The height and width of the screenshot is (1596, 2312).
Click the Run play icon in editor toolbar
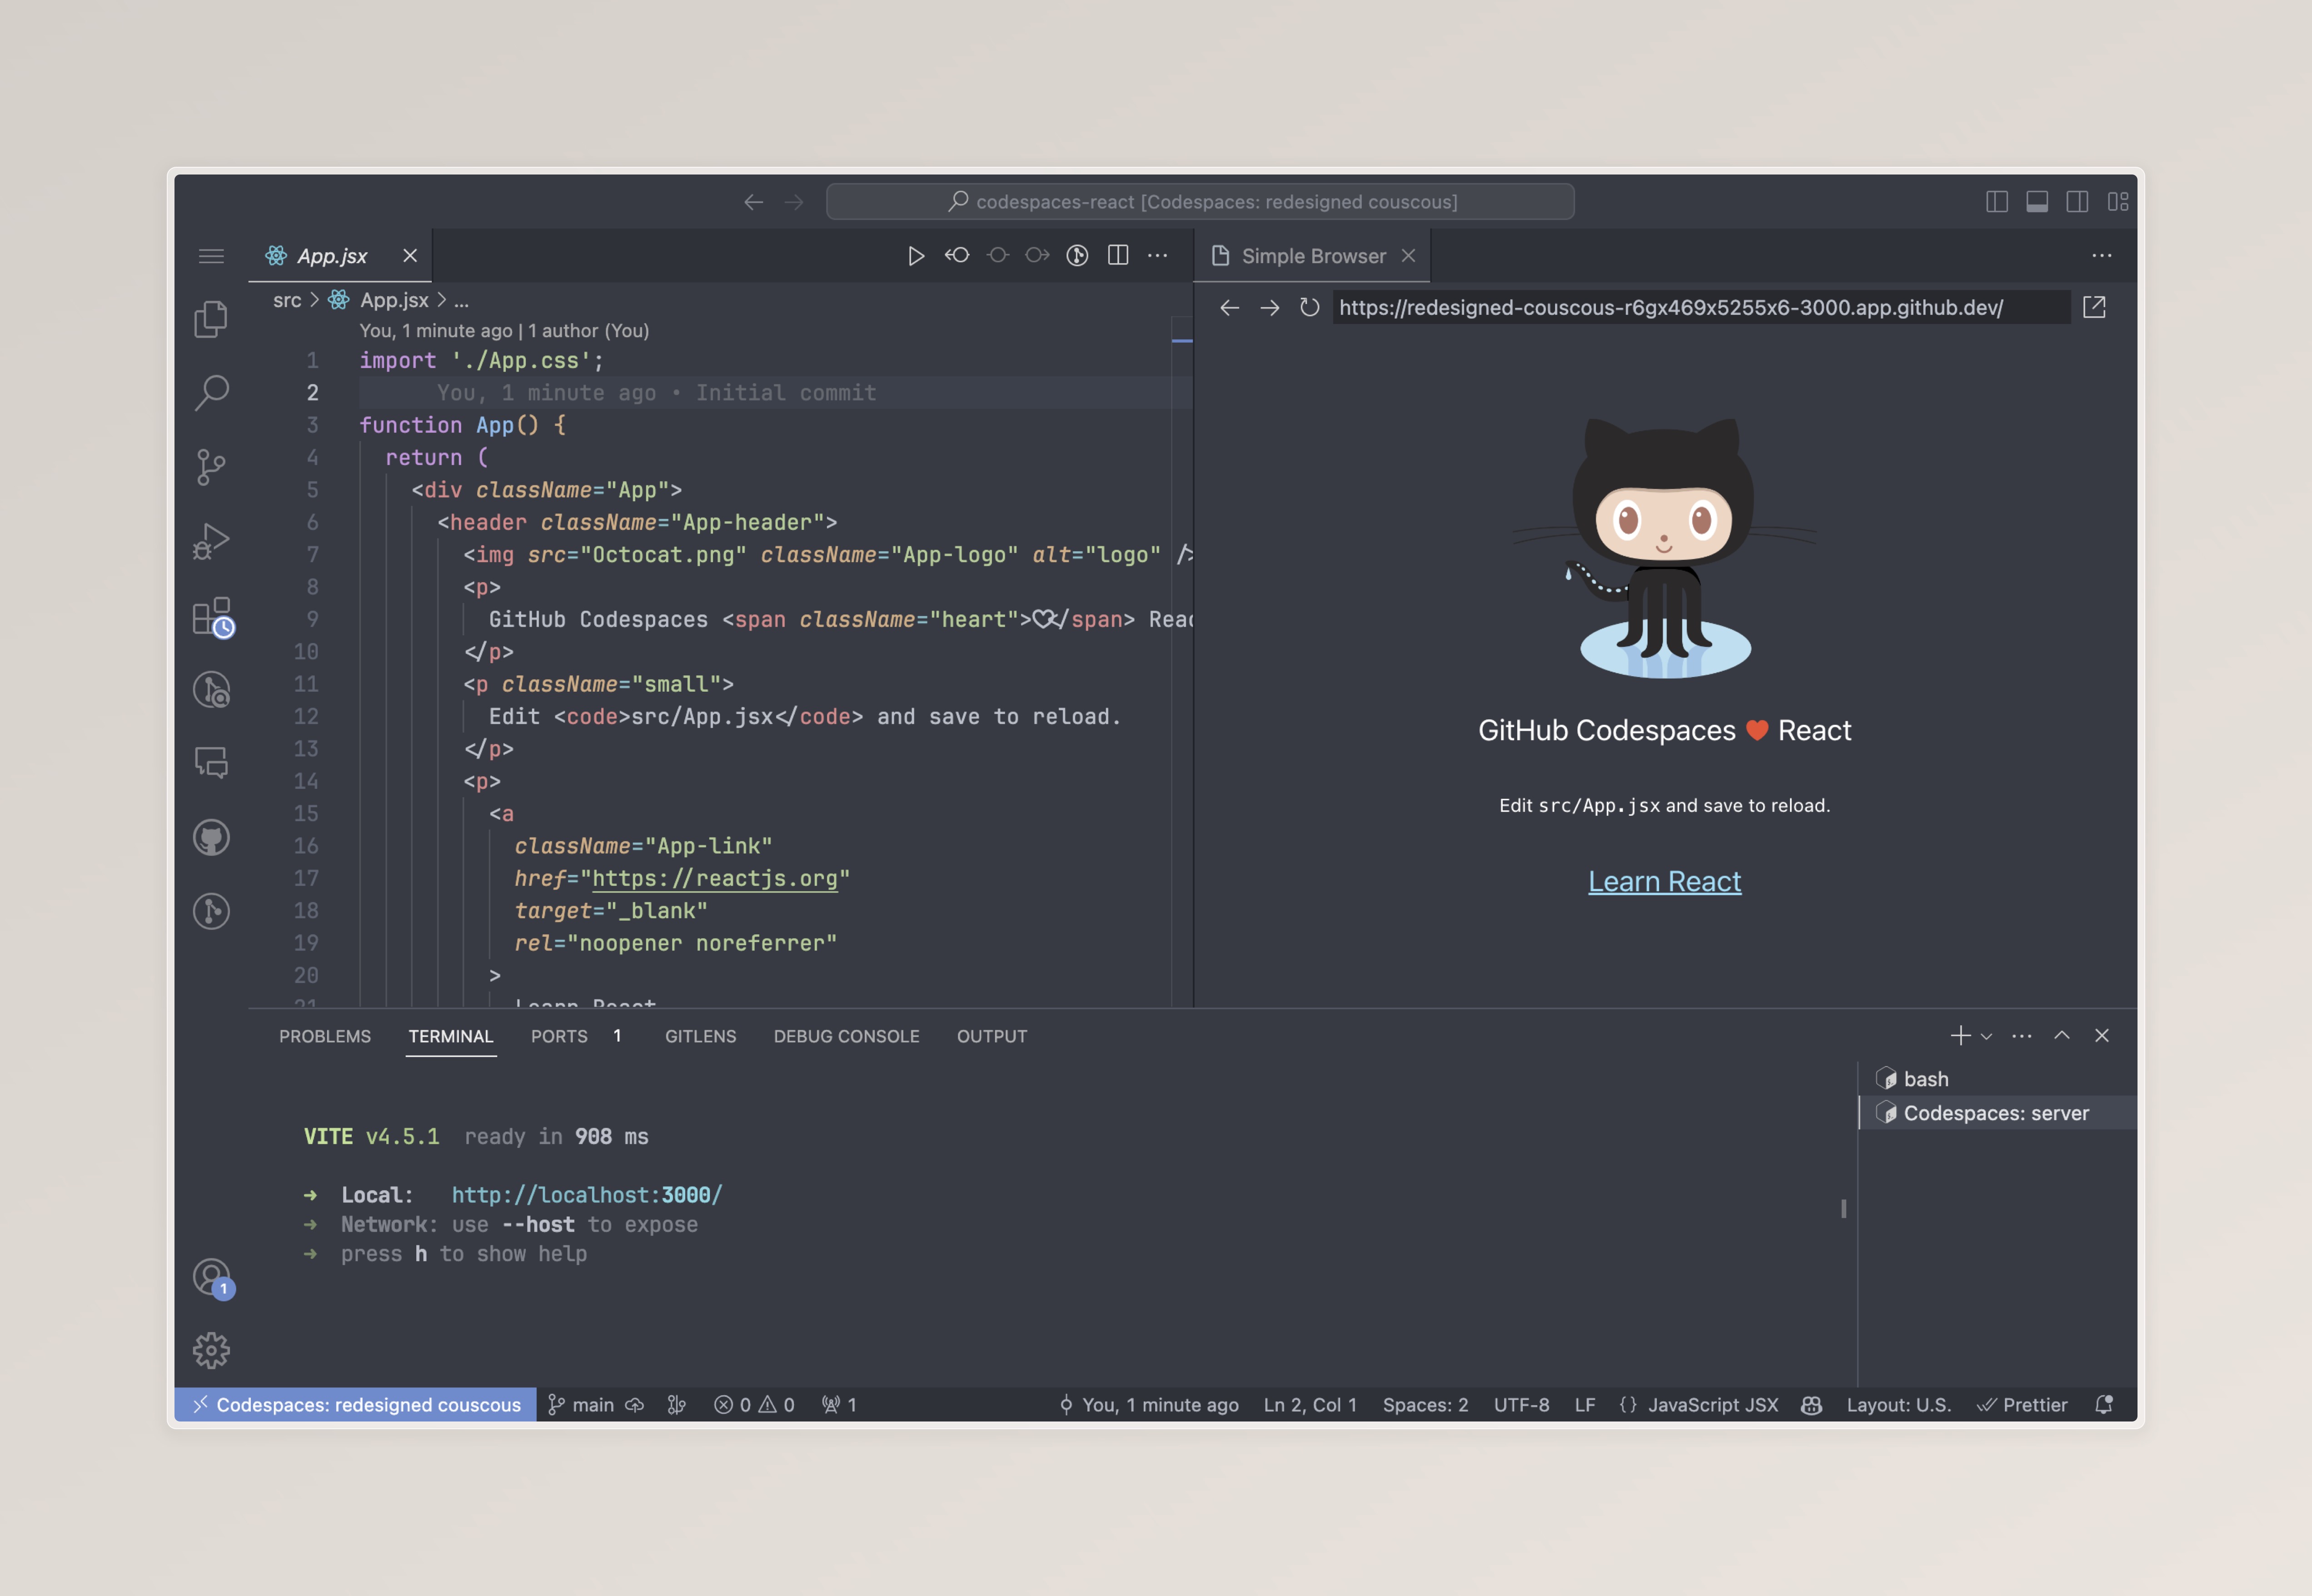click(915, 256)
